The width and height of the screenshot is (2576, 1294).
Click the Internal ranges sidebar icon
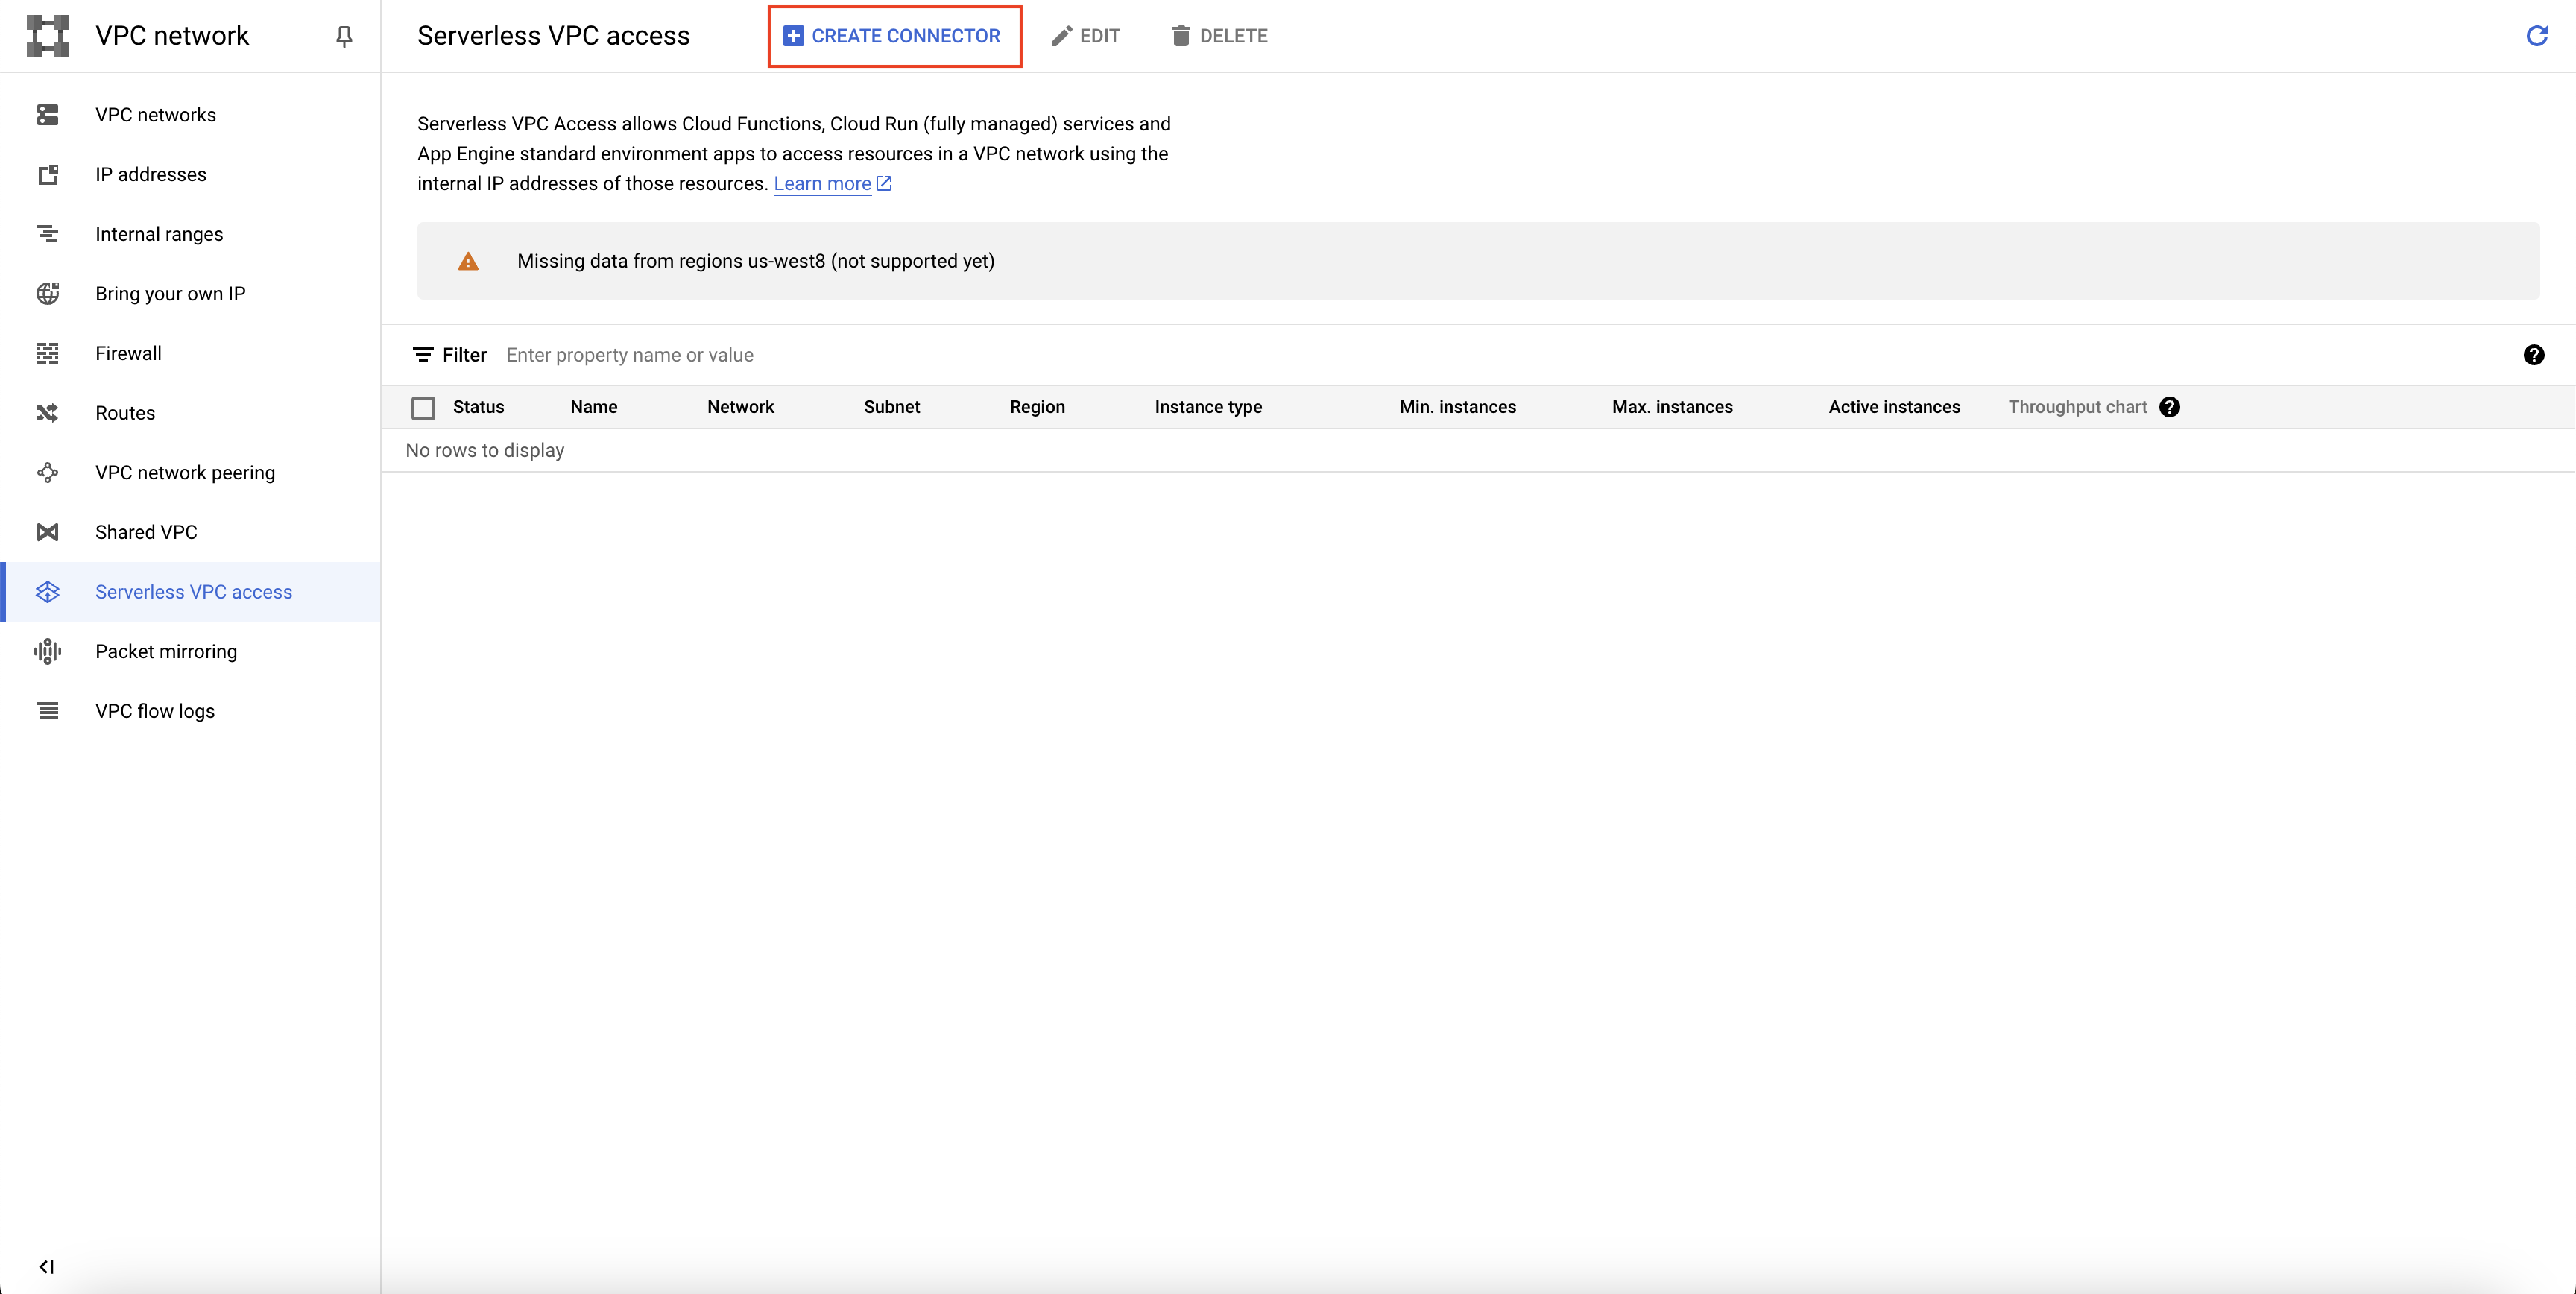coord(47,234)
